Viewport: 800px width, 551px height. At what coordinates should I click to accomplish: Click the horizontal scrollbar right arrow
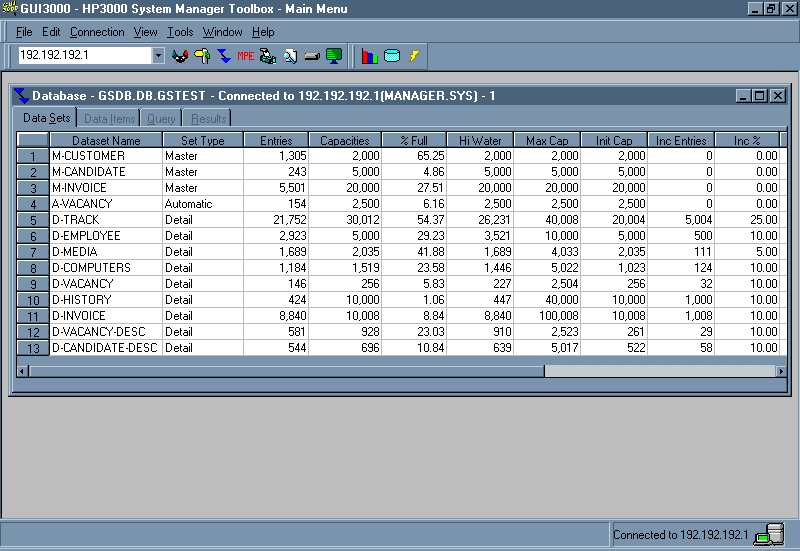click(x=781, y=371)
